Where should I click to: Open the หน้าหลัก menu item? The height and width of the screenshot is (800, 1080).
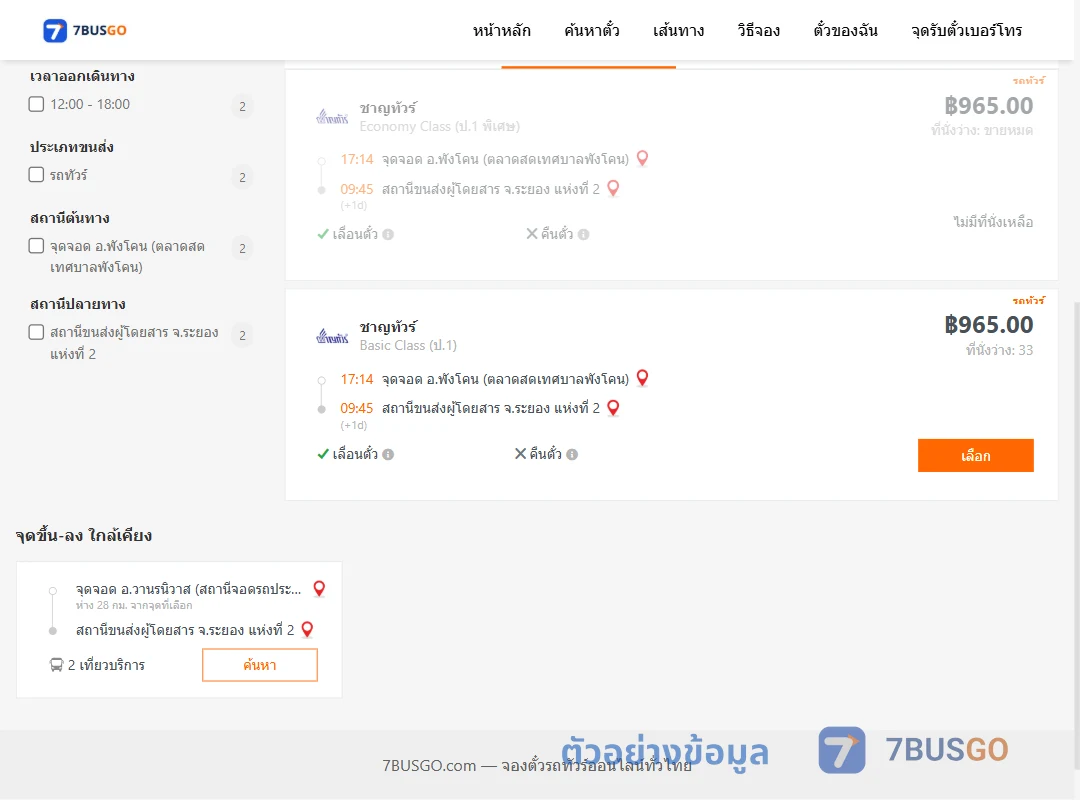tap(501, 30)
